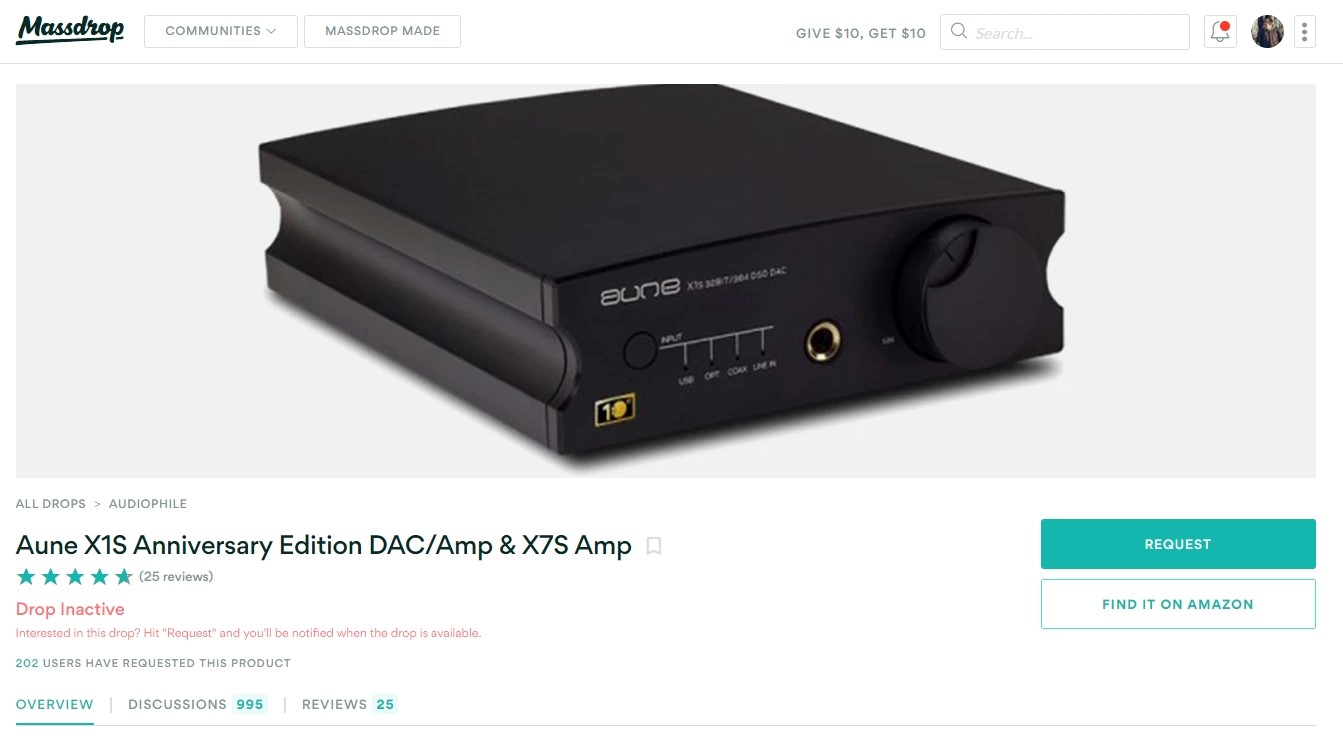Switch to the Discussions tab
Image resolution: width=1343 pixels, height=741 pixels.
click(197, 704)
